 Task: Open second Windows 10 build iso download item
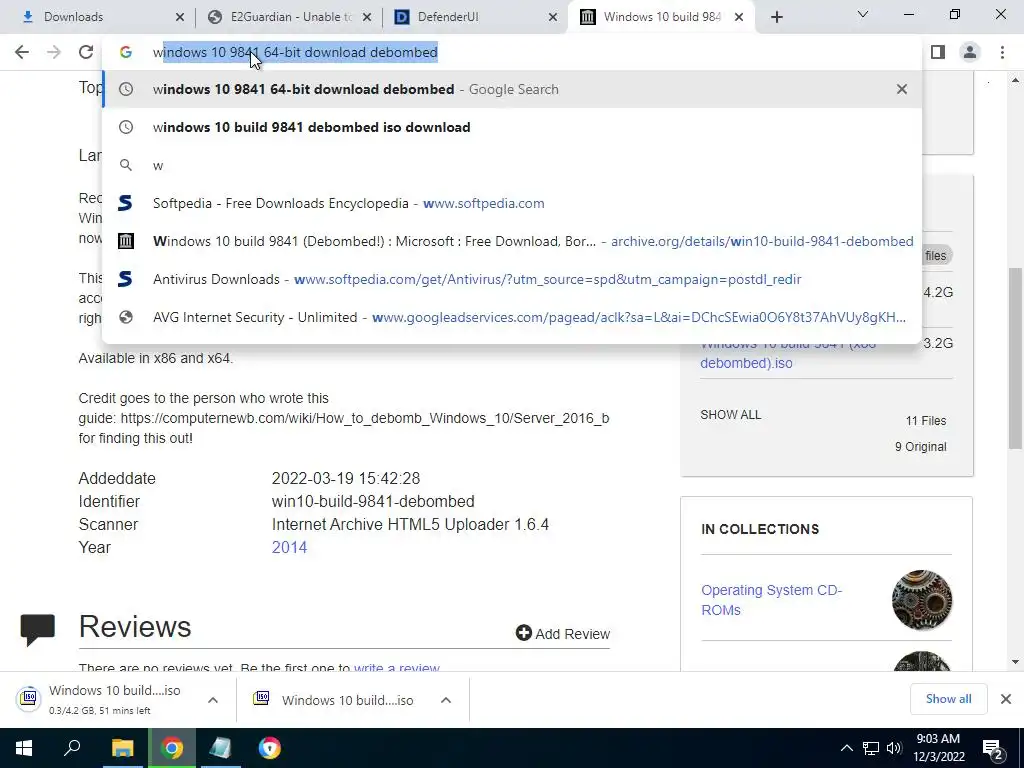click(336, 699)
